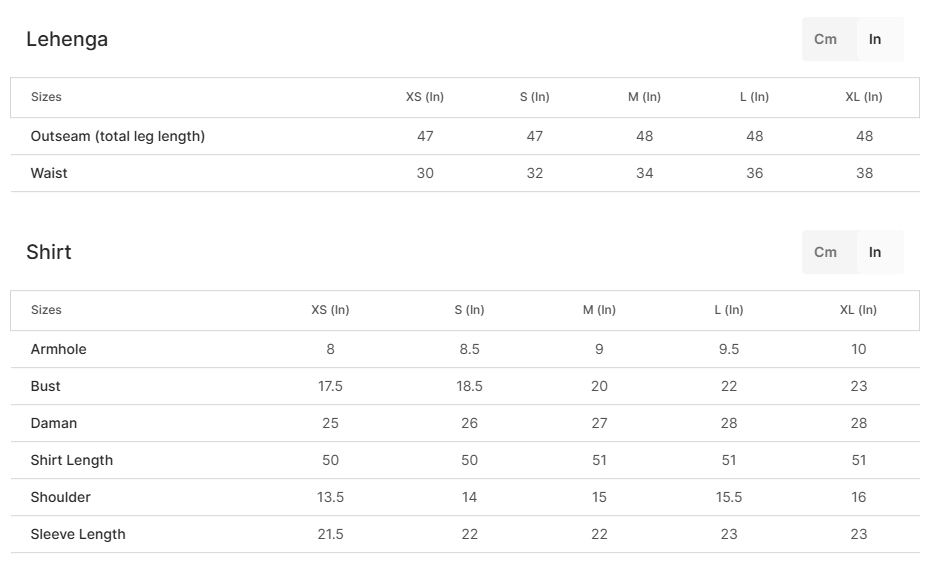The height and width of the screenshot is (570, 928).
Task: Select the Shoulder row label
Action: tap(61, 497)
